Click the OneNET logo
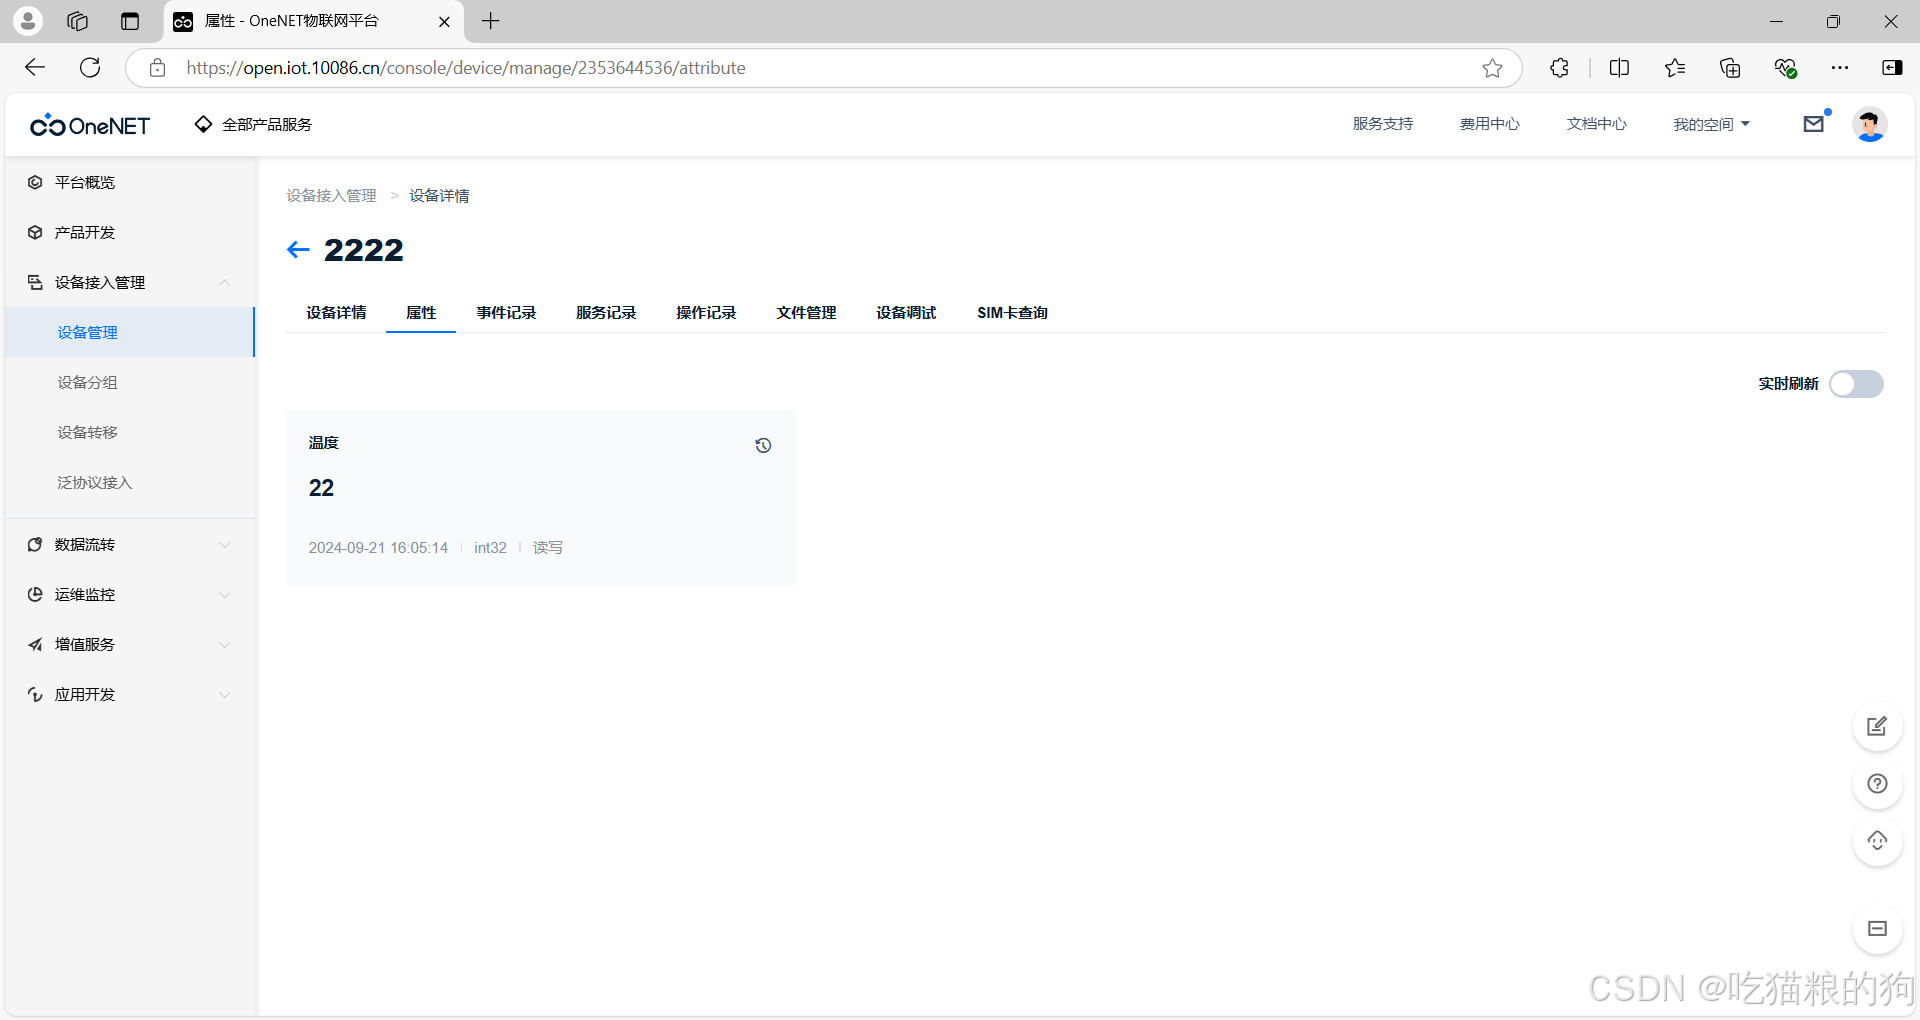Image resolution: width=1920 pixels, height=1020 pixels. (x=89, y=124)
